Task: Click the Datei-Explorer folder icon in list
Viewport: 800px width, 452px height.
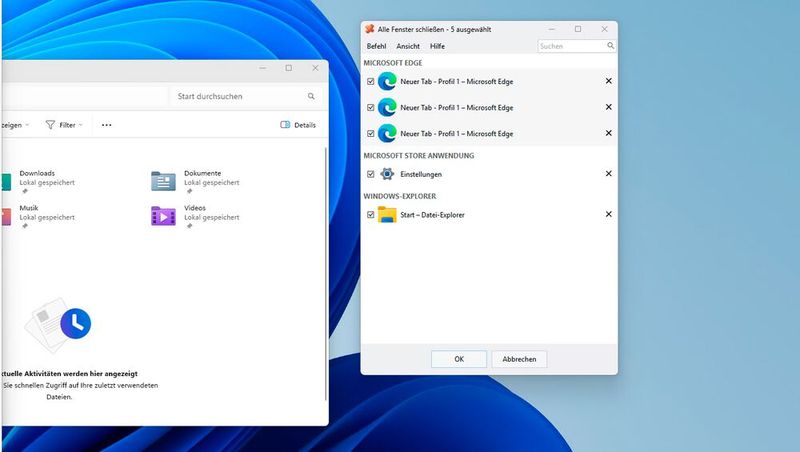Action: (387, 214)
